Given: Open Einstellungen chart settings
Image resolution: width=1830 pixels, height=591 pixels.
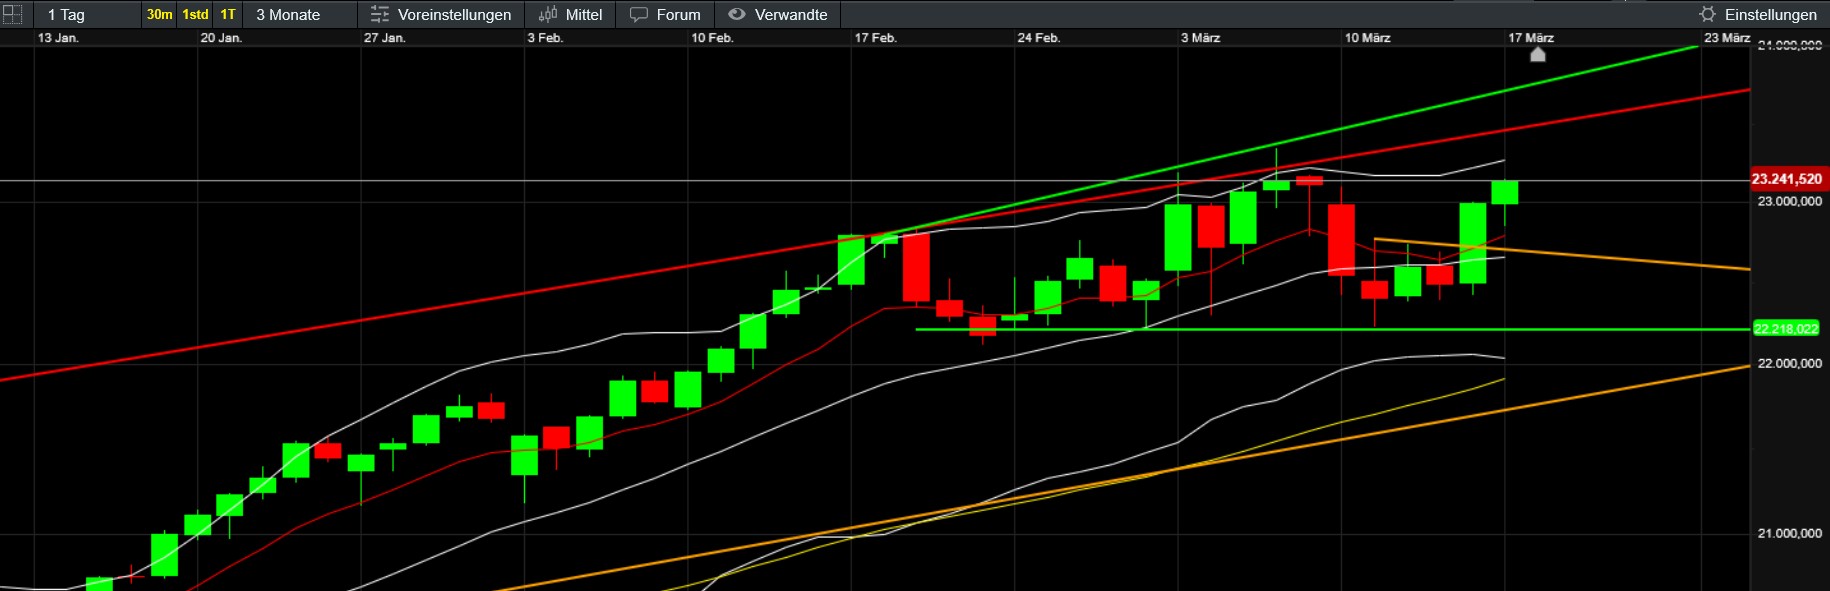Looking at the screenshot, I should pos(1757,14).
